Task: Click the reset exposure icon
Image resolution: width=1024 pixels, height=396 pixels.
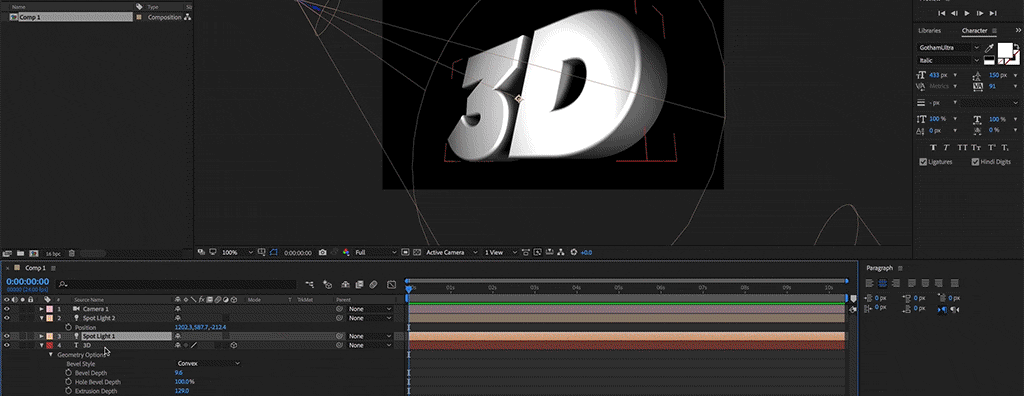Action: point(573,252)
